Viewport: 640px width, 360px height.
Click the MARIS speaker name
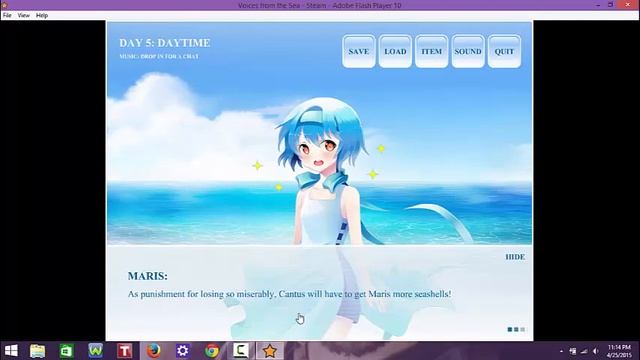coord(147,276)
